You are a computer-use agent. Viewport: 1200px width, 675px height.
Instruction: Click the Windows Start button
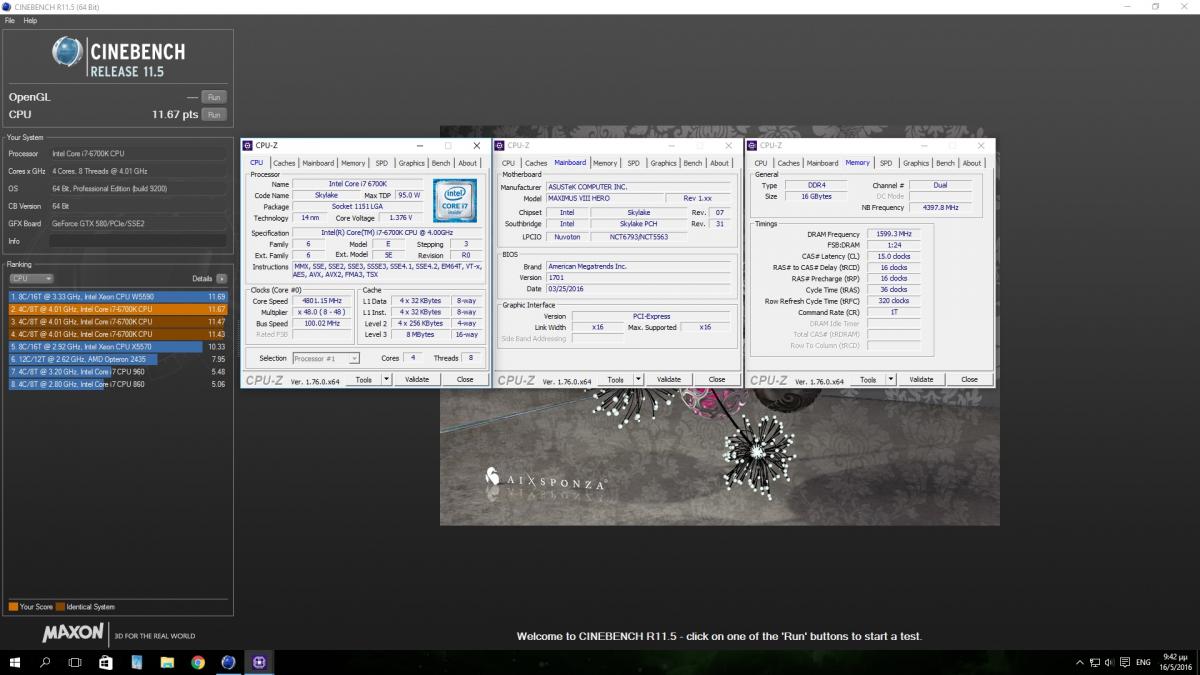click(x=15, y=662)
